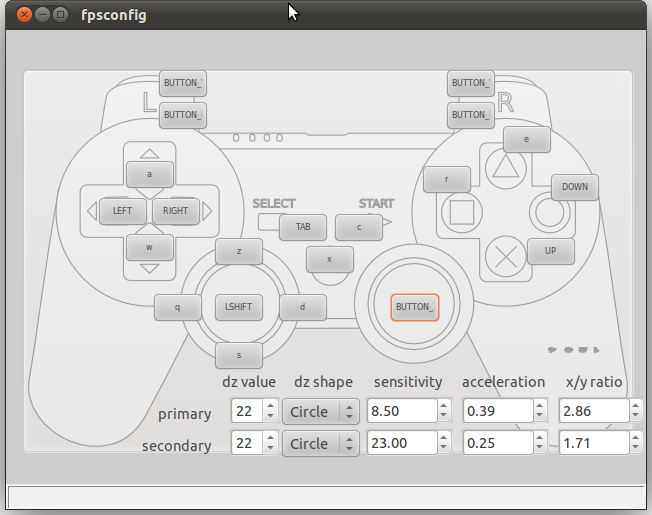Open the primary dz shape Circle dropdown

321,412
